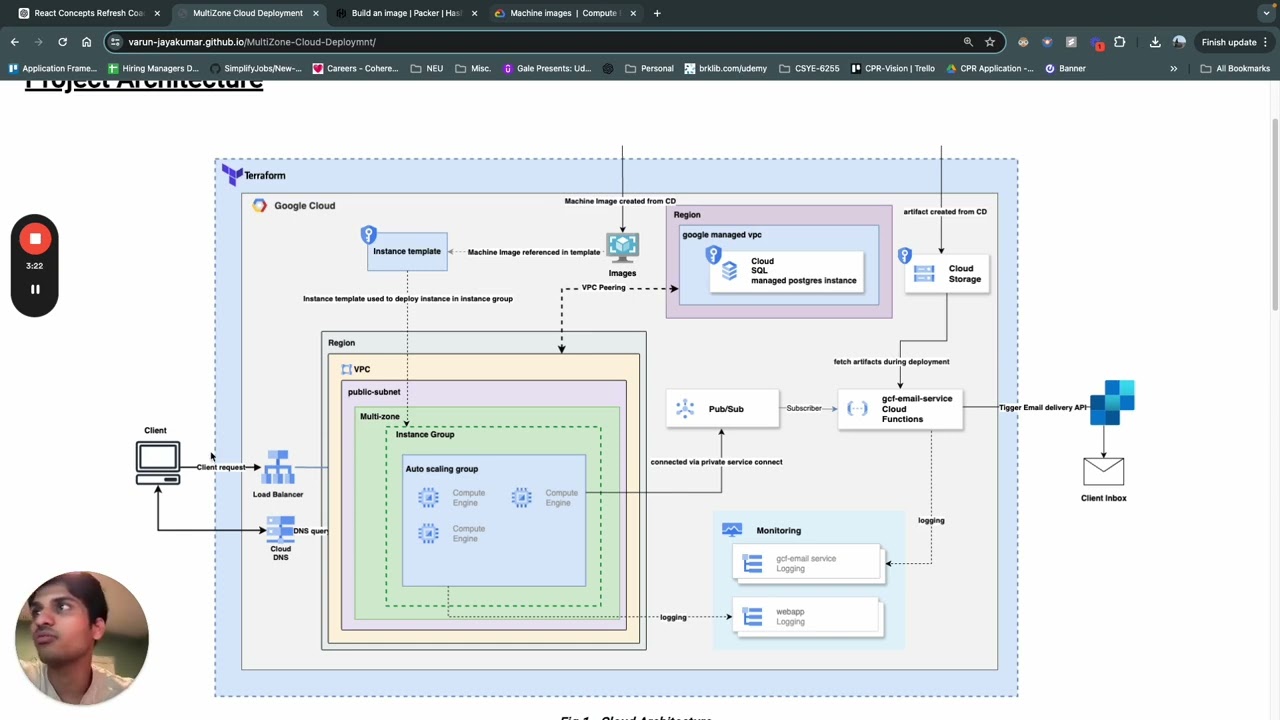Screen dimensions: 1280x720
Task: Select the MultiZone Cloud Deployment tab
Action: tap(248, 13)
